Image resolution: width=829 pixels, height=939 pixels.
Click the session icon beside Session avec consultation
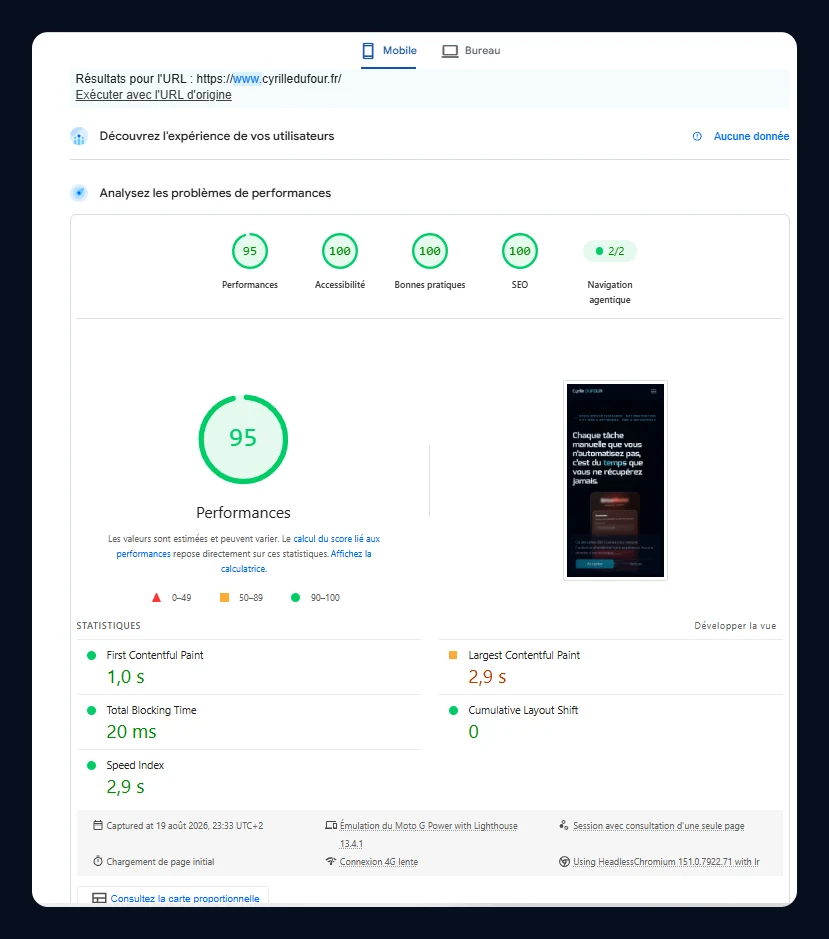click(564, 825)
